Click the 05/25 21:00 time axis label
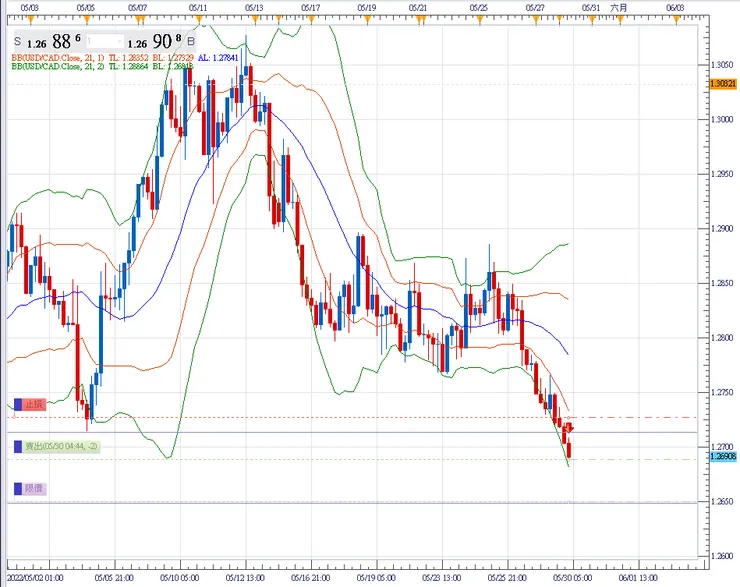This screenshot has height=587, width=740. coord(507,578)
